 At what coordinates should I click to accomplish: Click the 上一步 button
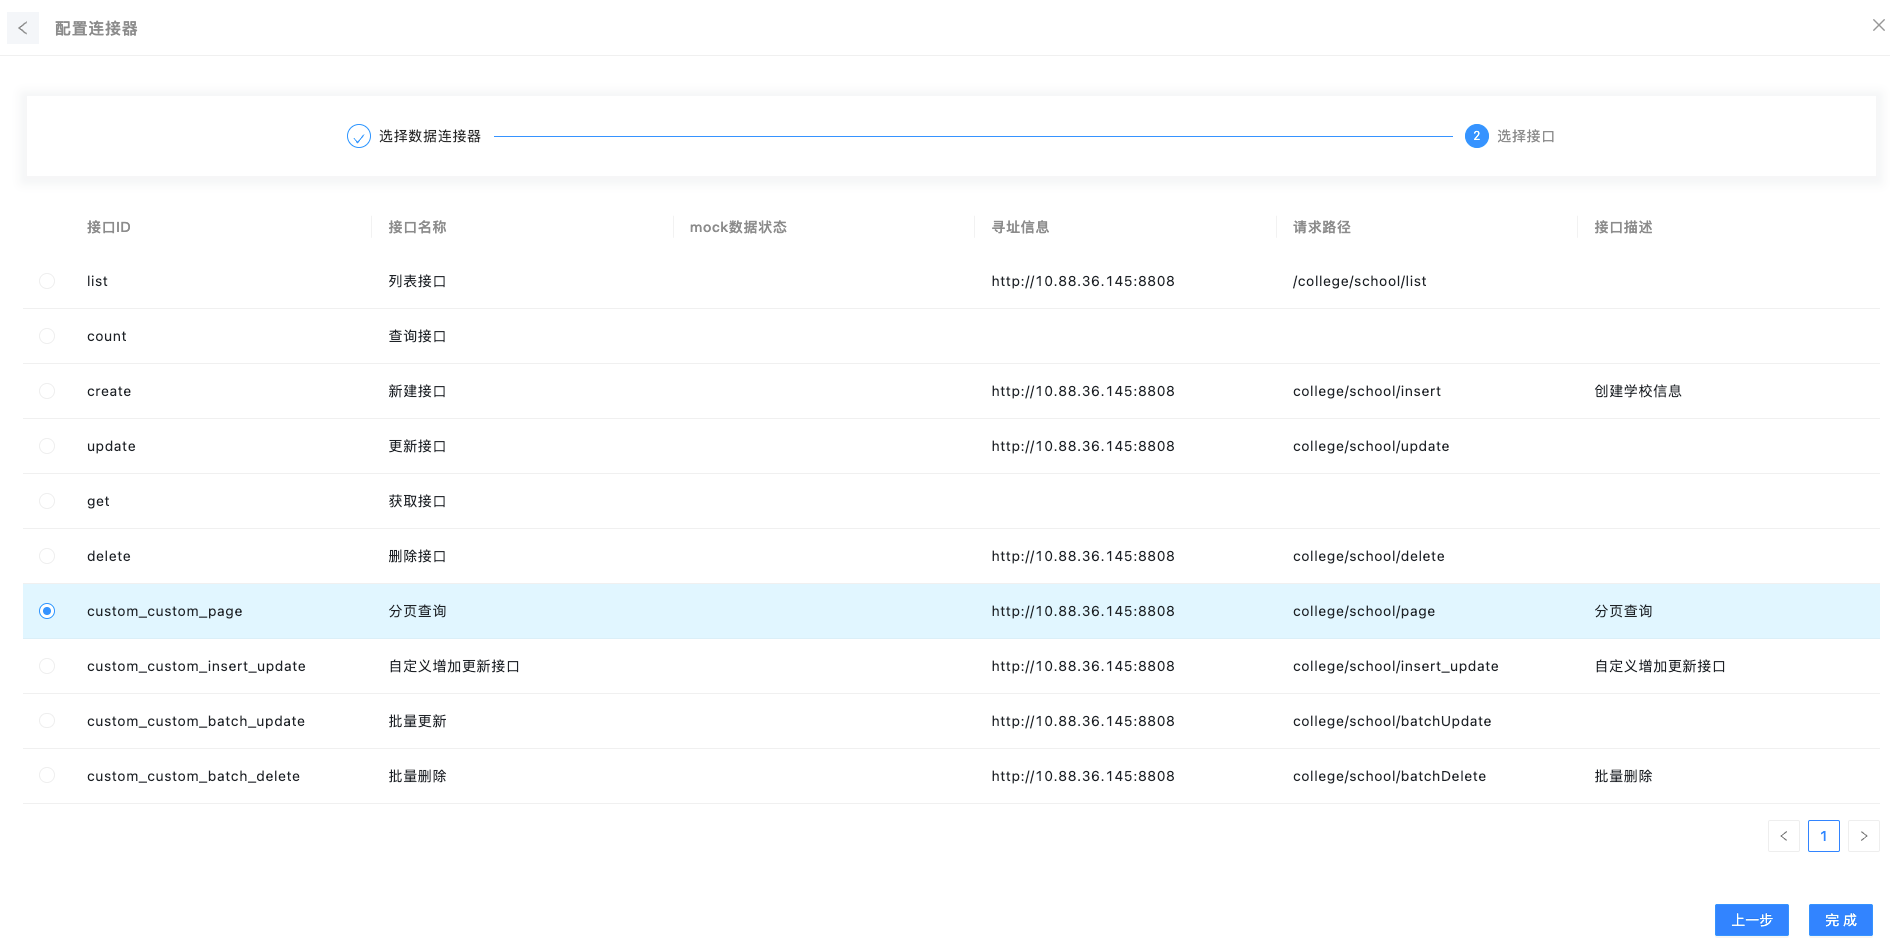(x=1751, y=920)
